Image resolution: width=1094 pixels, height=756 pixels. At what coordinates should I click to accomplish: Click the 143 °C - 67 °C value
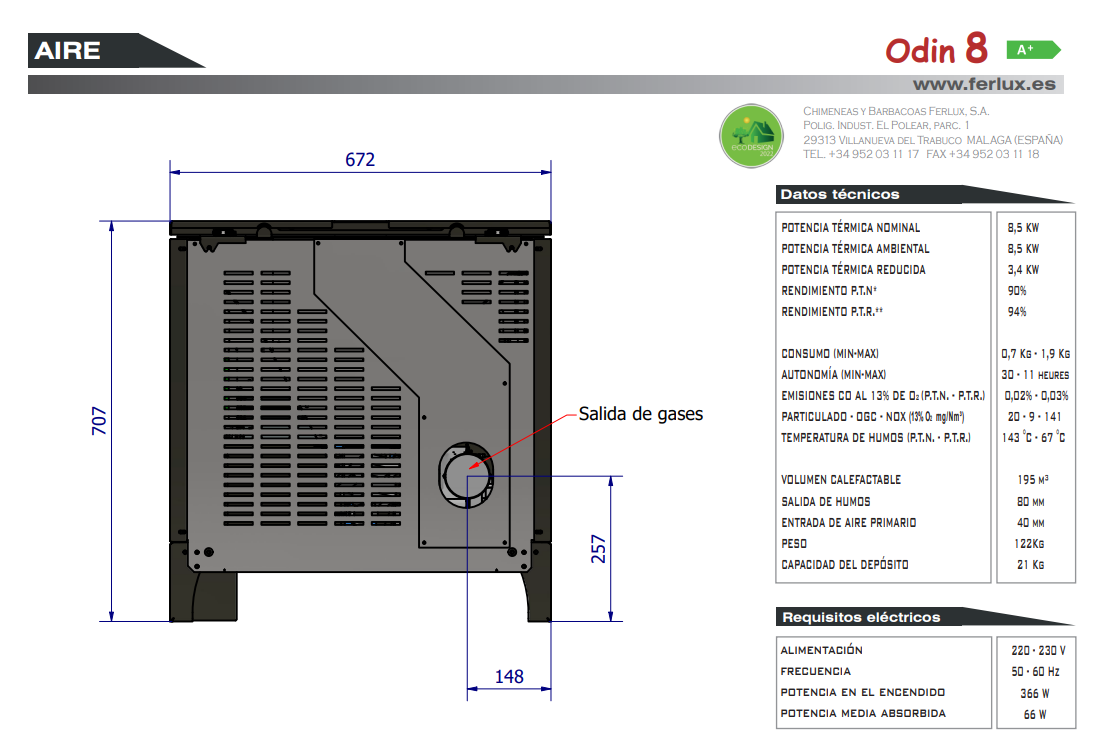click(x=1033, y=437)
